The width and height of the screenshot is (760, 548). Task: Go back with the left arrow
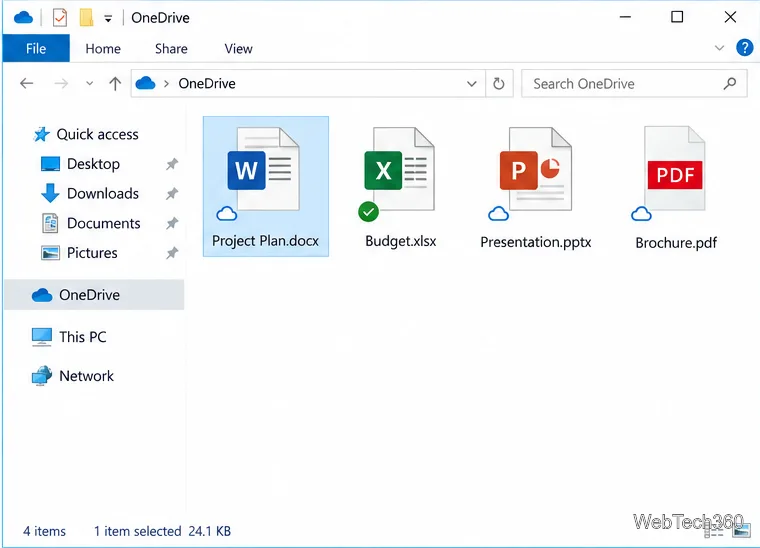click(27, 83)
